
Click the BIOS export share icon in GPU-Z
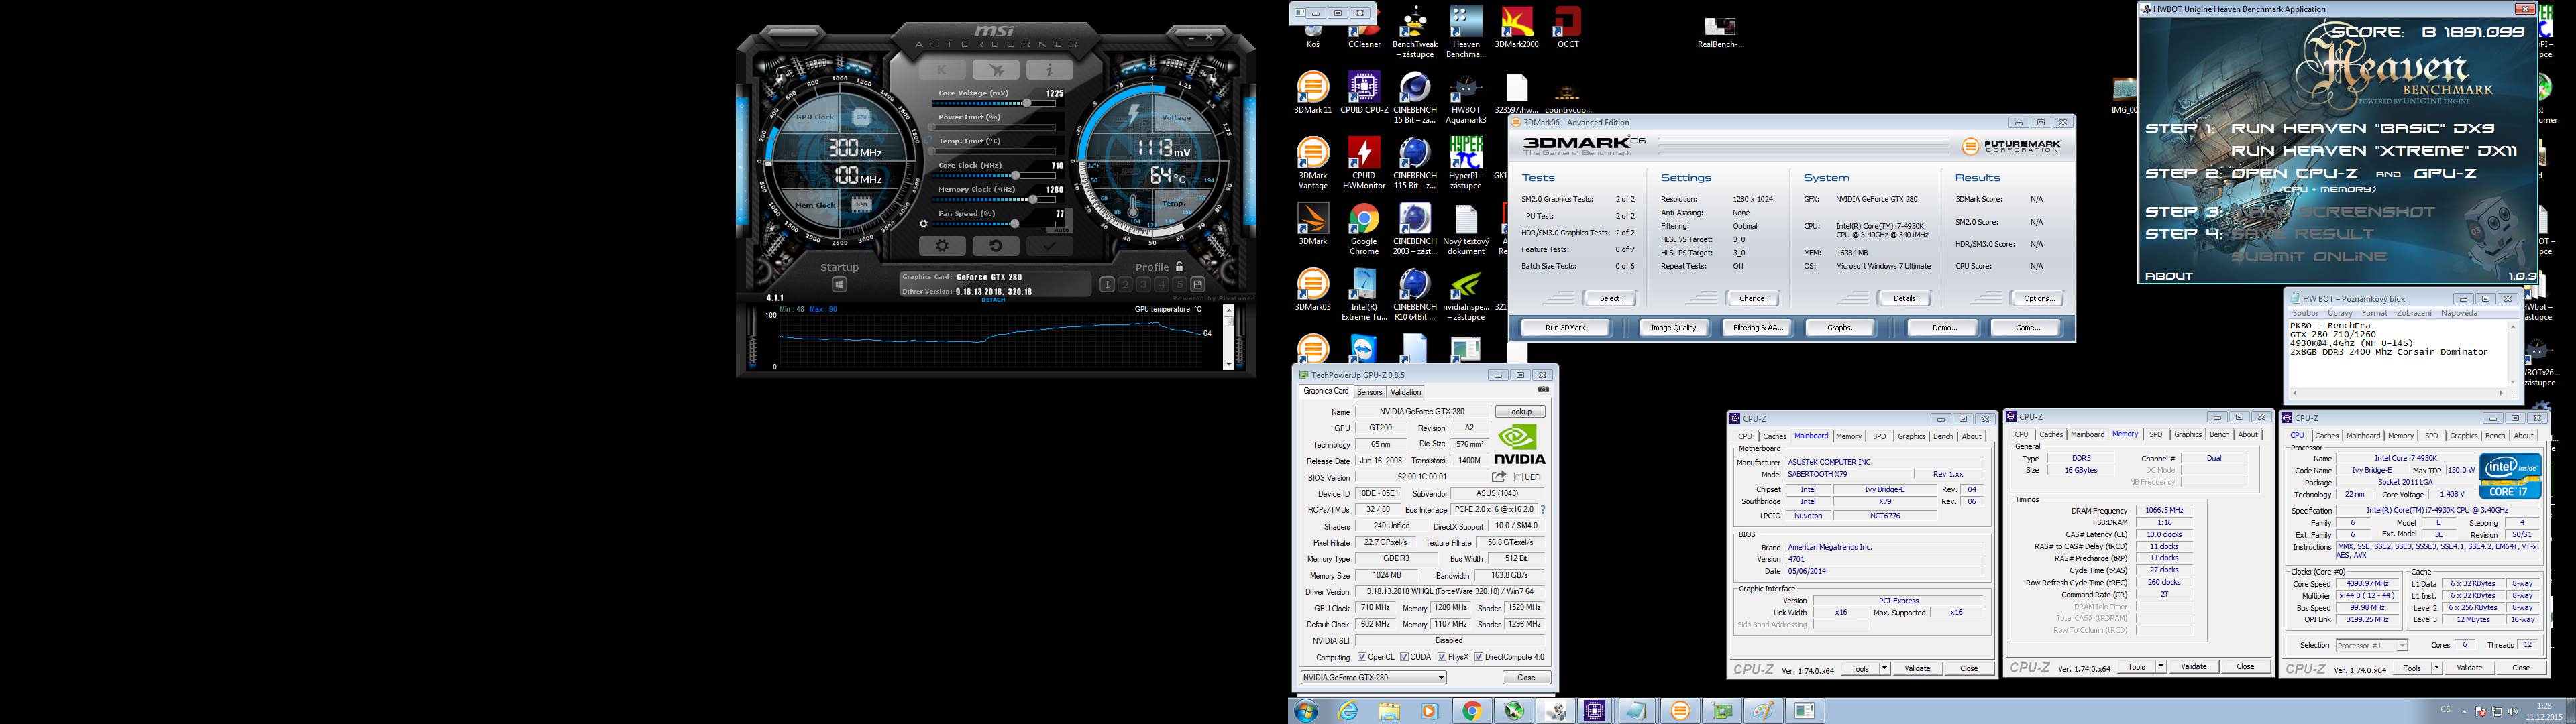1498,477
